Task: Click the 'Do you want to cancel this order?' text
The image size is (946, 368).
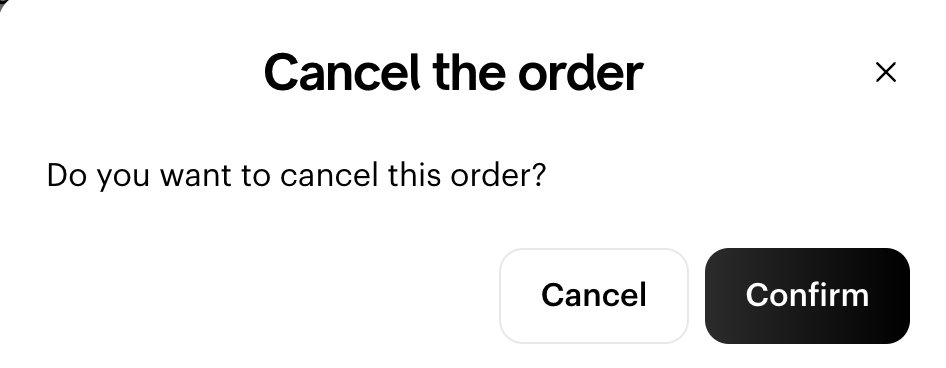Action: [x=296, y=176]
